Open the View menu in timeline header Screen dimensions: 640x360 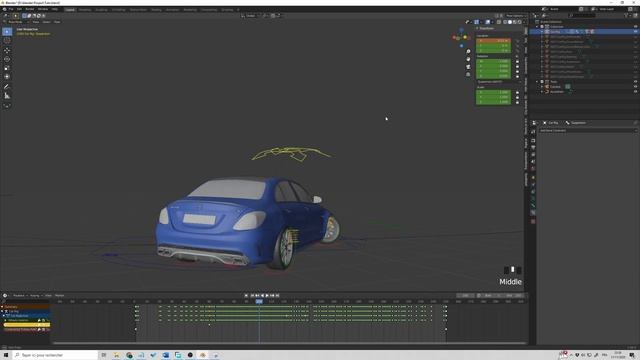(x=49, y=296)
